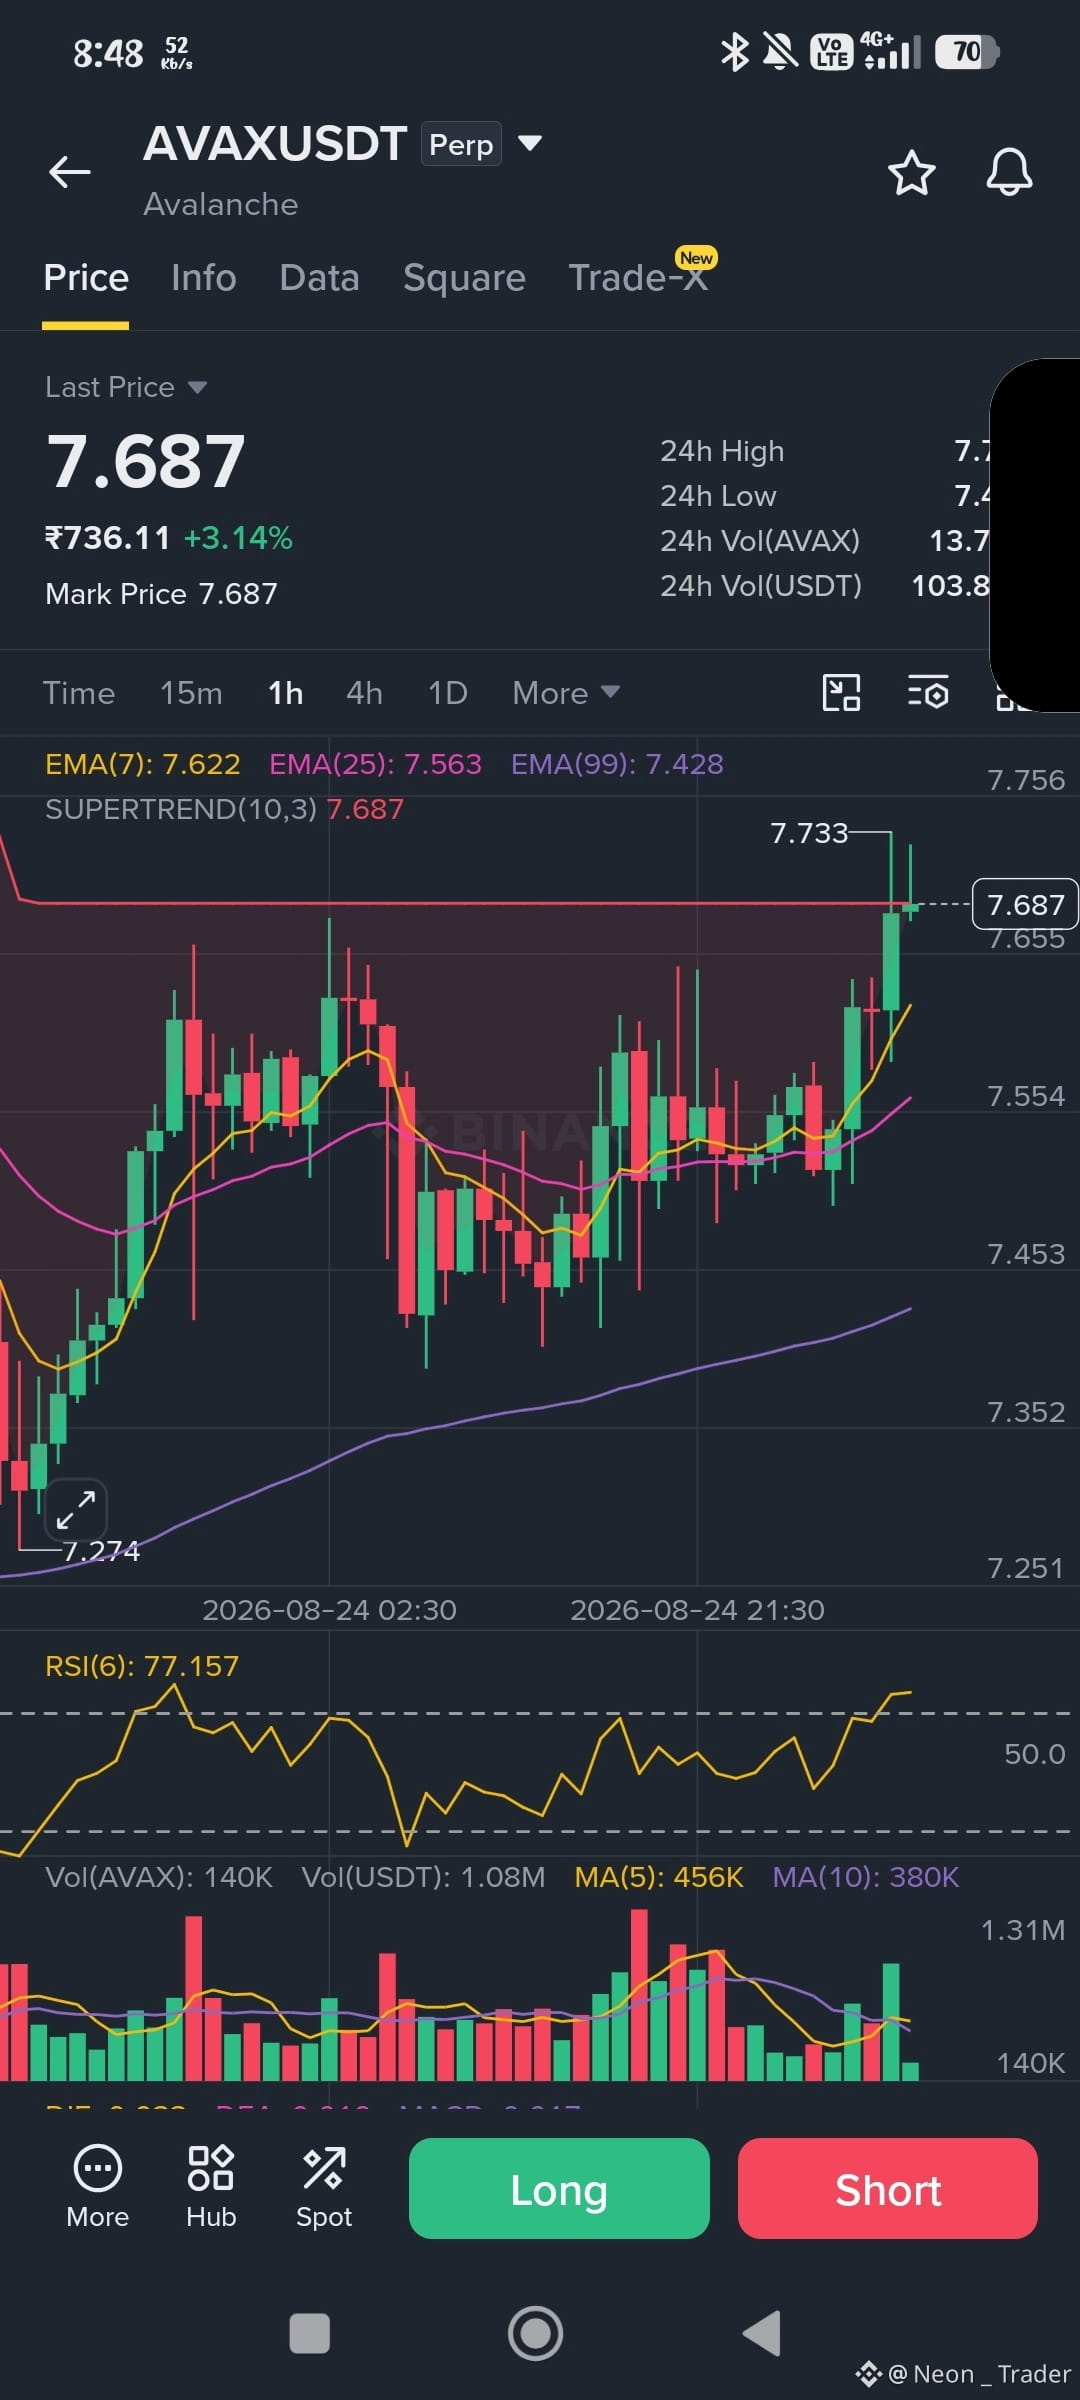Tap the red Short button

pyautogui.click(x=888, y=2189)
